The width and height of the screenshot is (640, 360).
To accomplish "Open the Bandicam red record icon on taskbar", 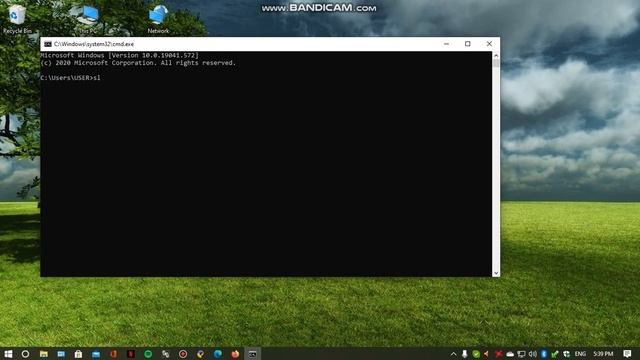I will [183, 354].
